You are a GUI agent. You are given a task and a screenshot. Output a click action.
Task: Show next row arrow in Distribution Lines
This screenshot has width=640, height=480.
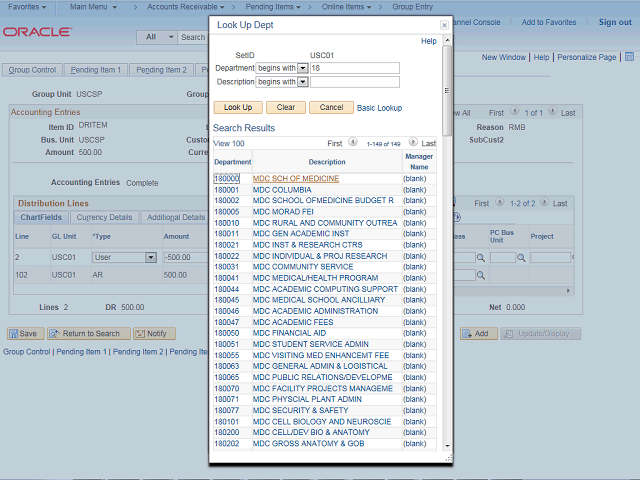click(544, 202)
